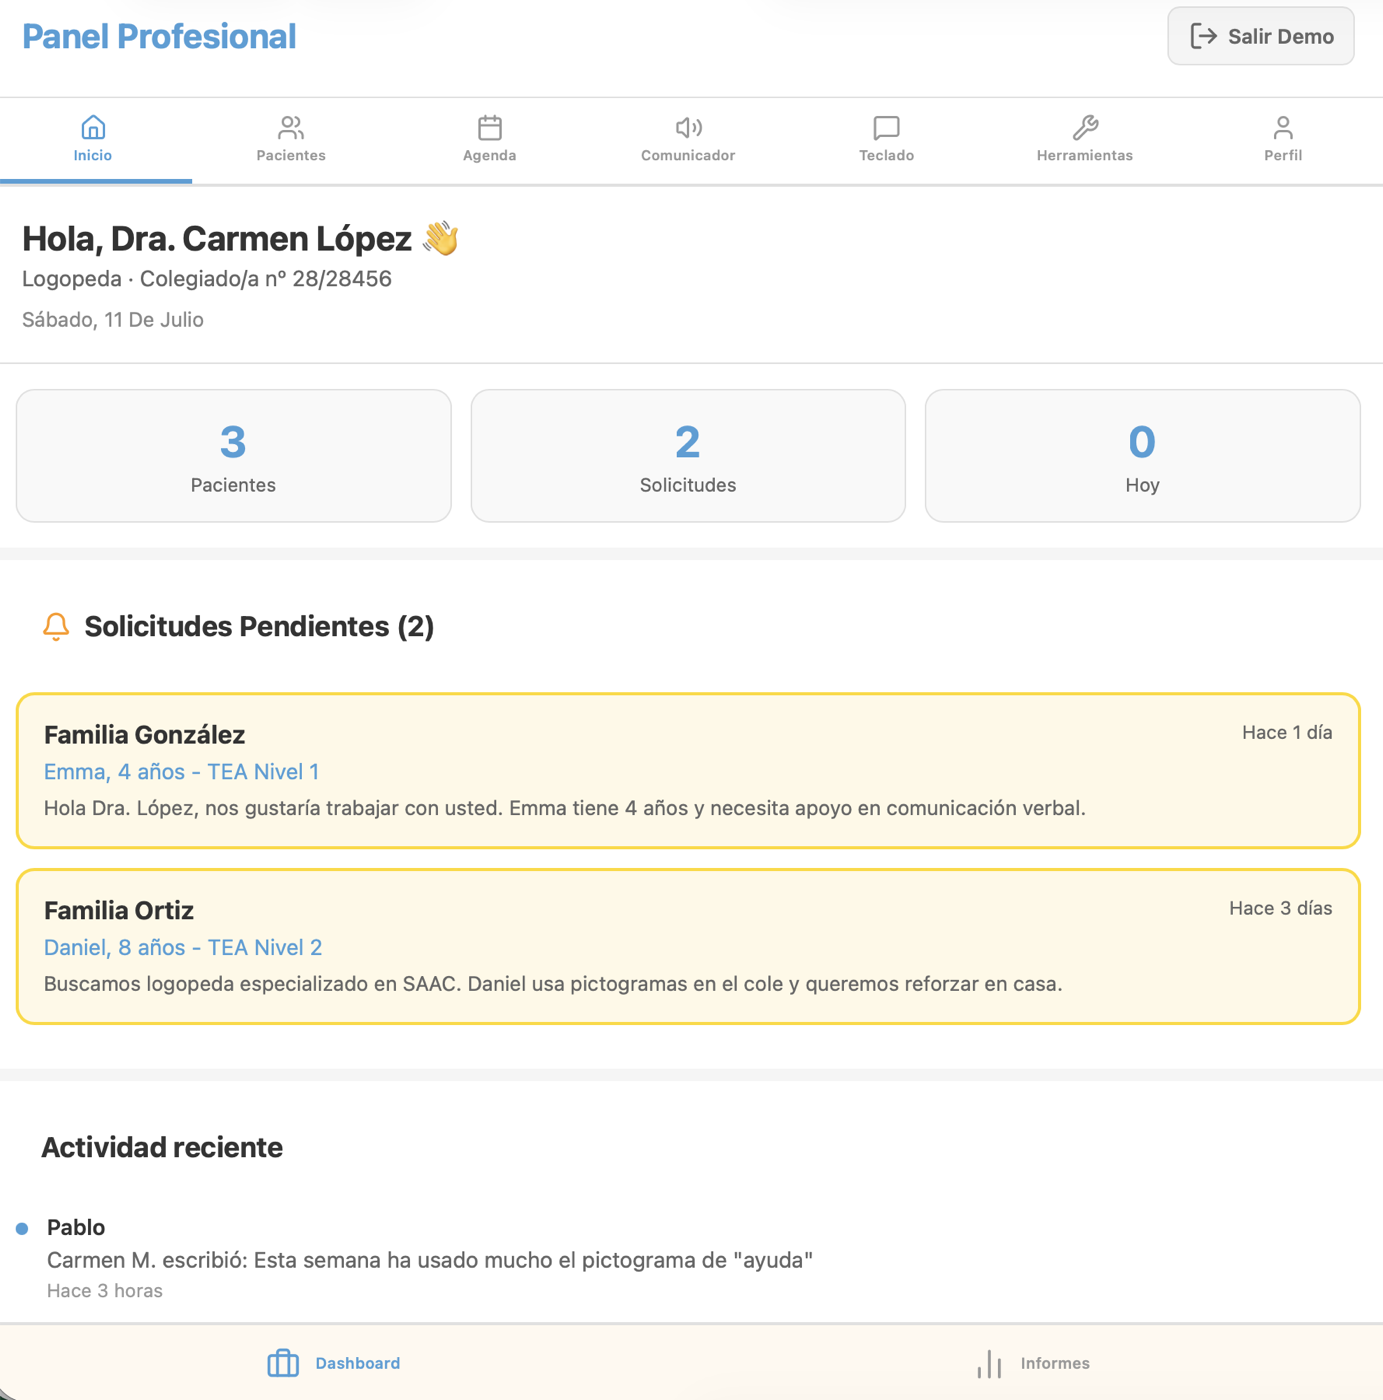The height and width of the screenshot is (1400, 1383).
Task: Select the Comunicador speaker icon
Action: click(688, 128)
